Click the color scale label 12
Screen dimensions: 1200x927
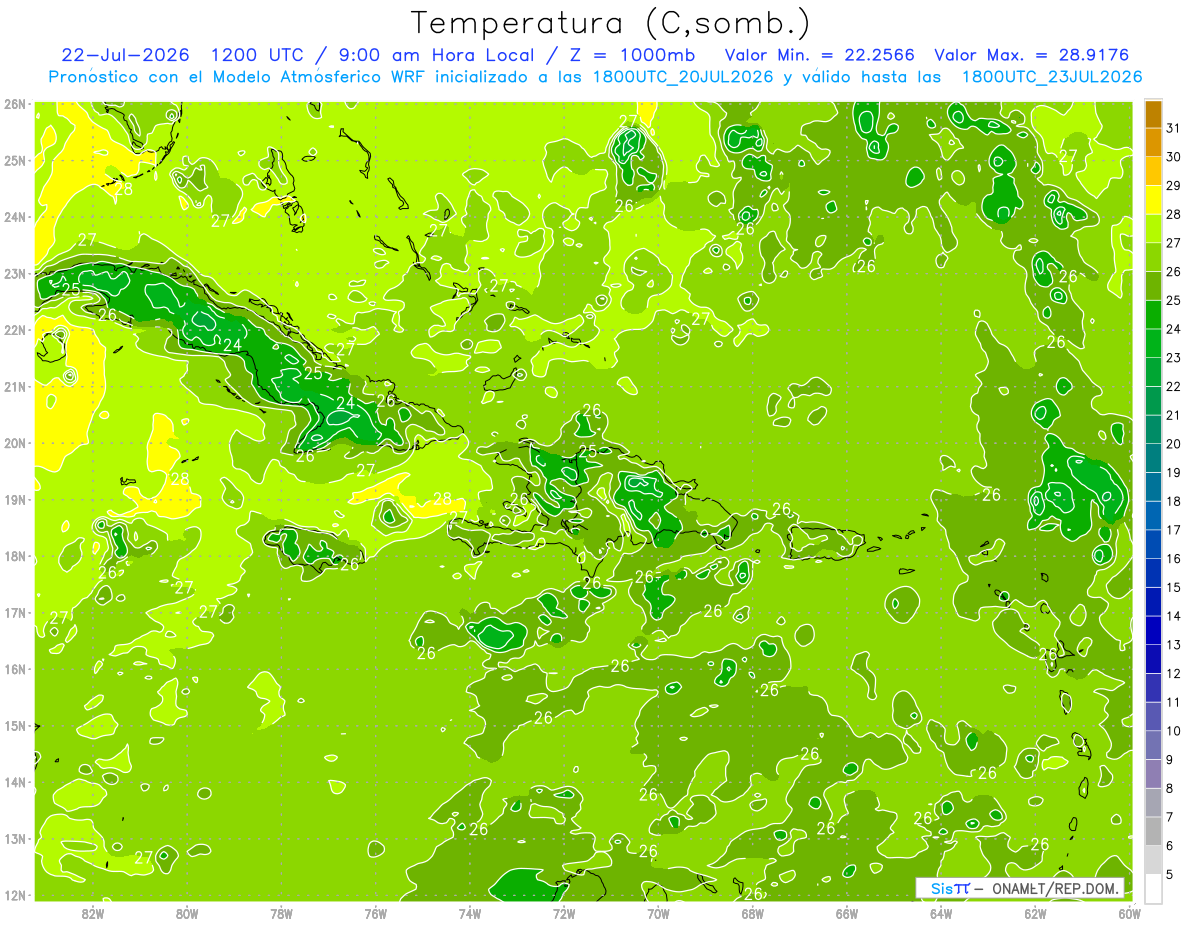[1174, 673]
